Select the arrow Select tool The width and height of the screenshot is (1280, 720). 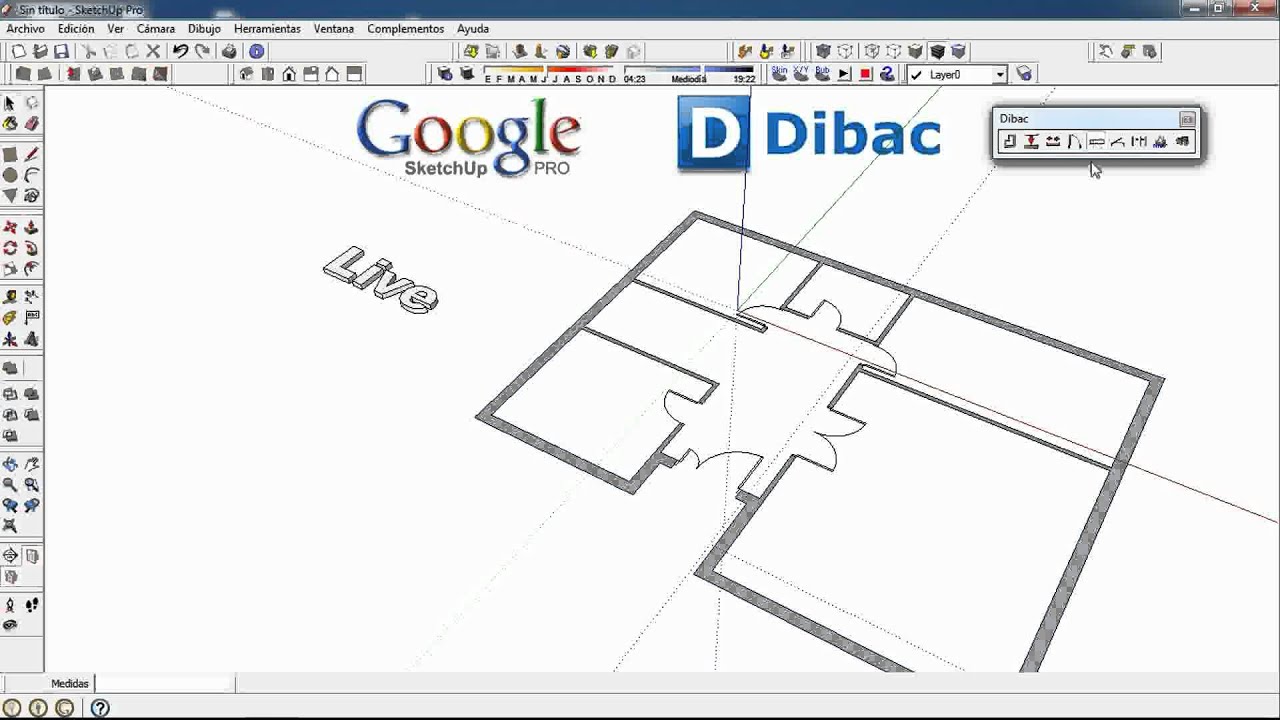(9, 103)
